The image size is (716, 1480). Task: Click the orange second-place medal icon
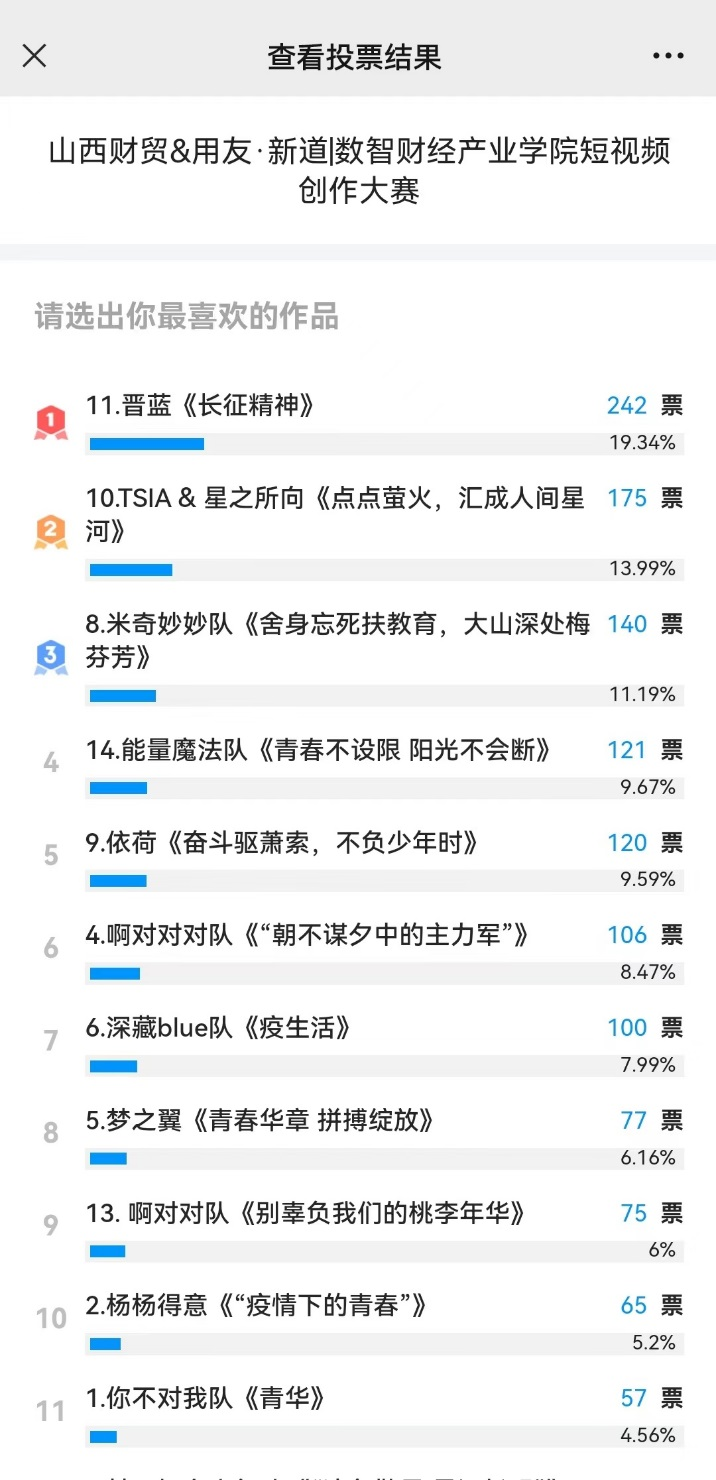pos(51,532)
